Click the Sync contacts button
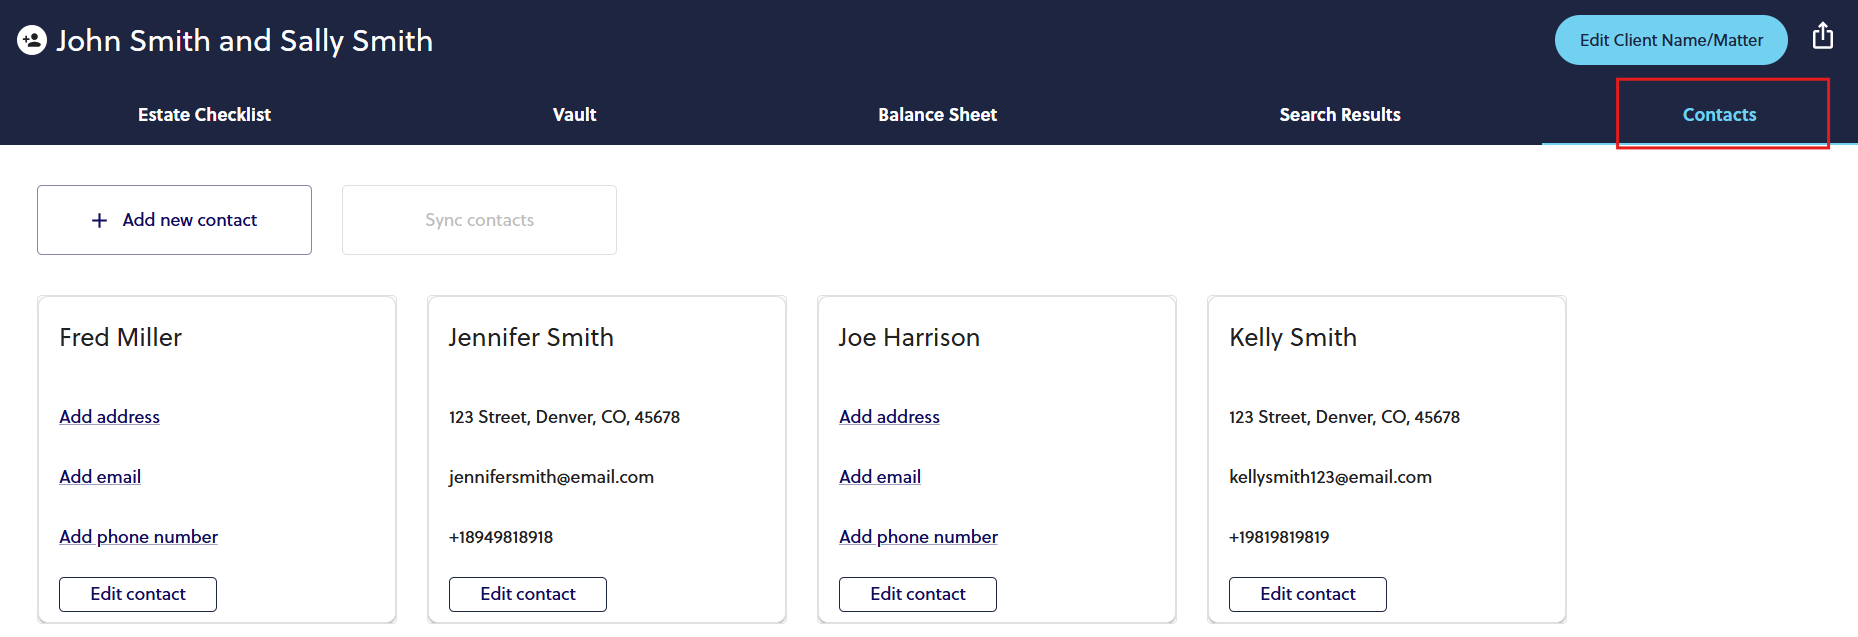 (x=479, y=220)
